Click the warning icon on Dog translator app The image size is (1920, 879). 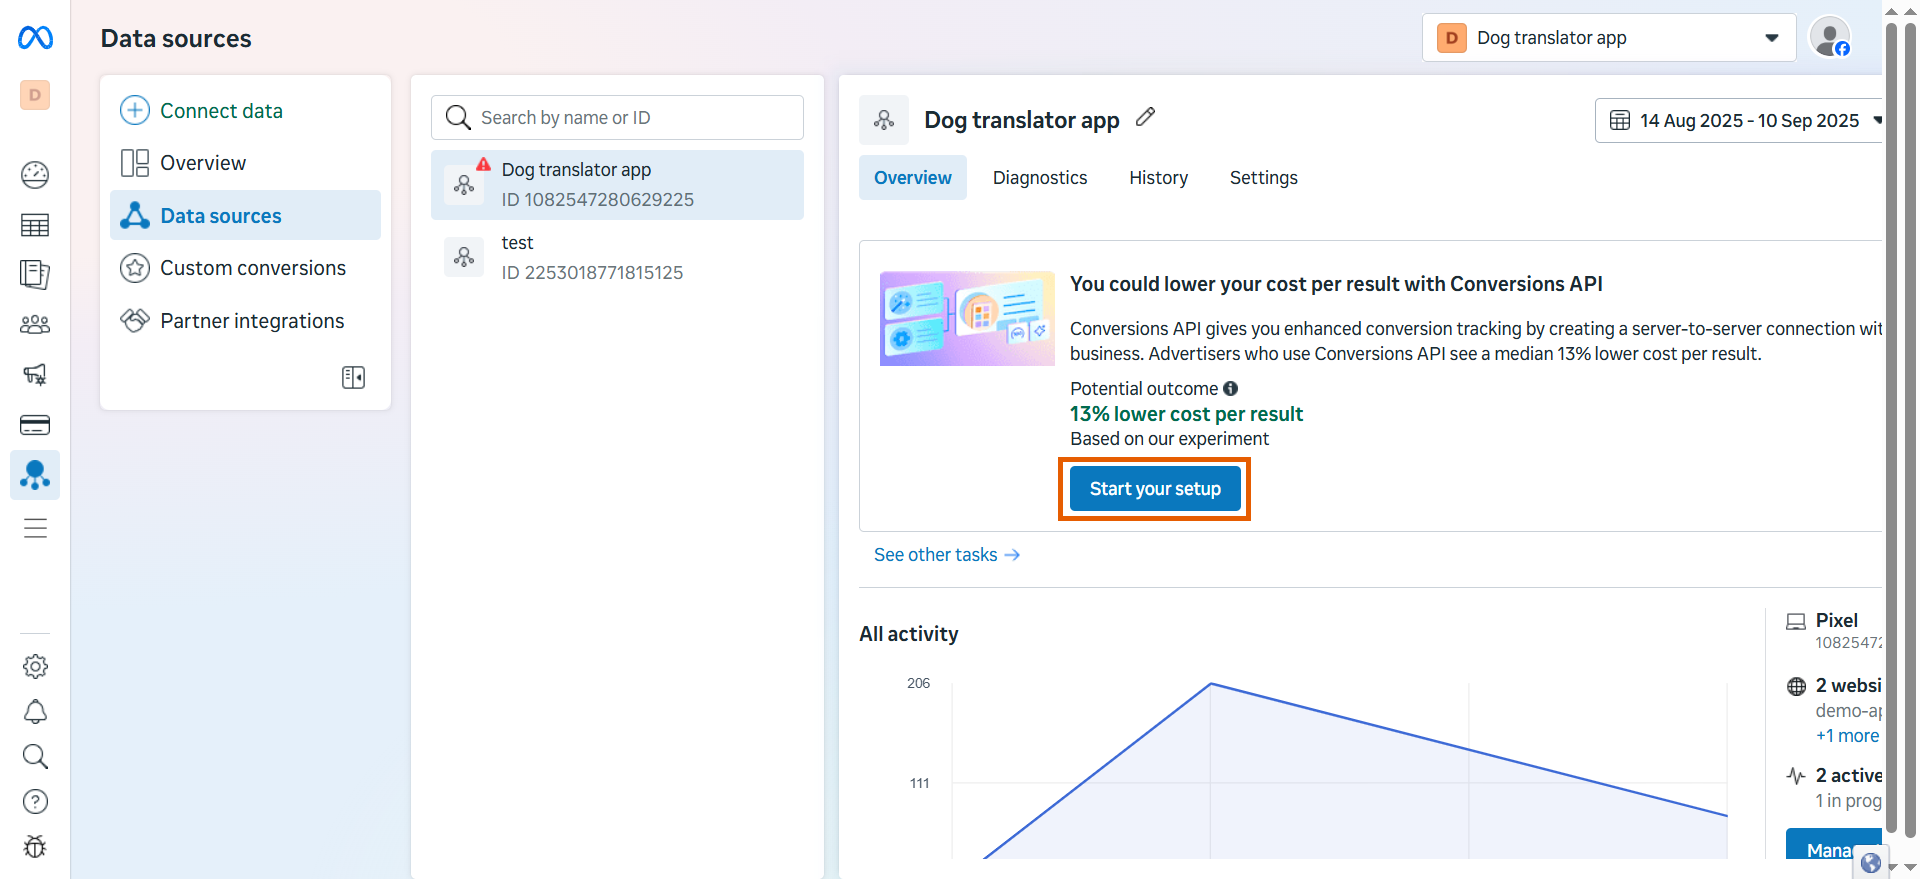[x=484, y=164]
